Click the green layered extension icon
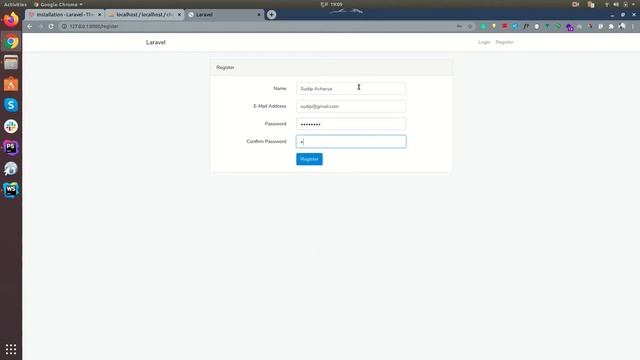This screenshot has width=640, height=360. [558, 26]
